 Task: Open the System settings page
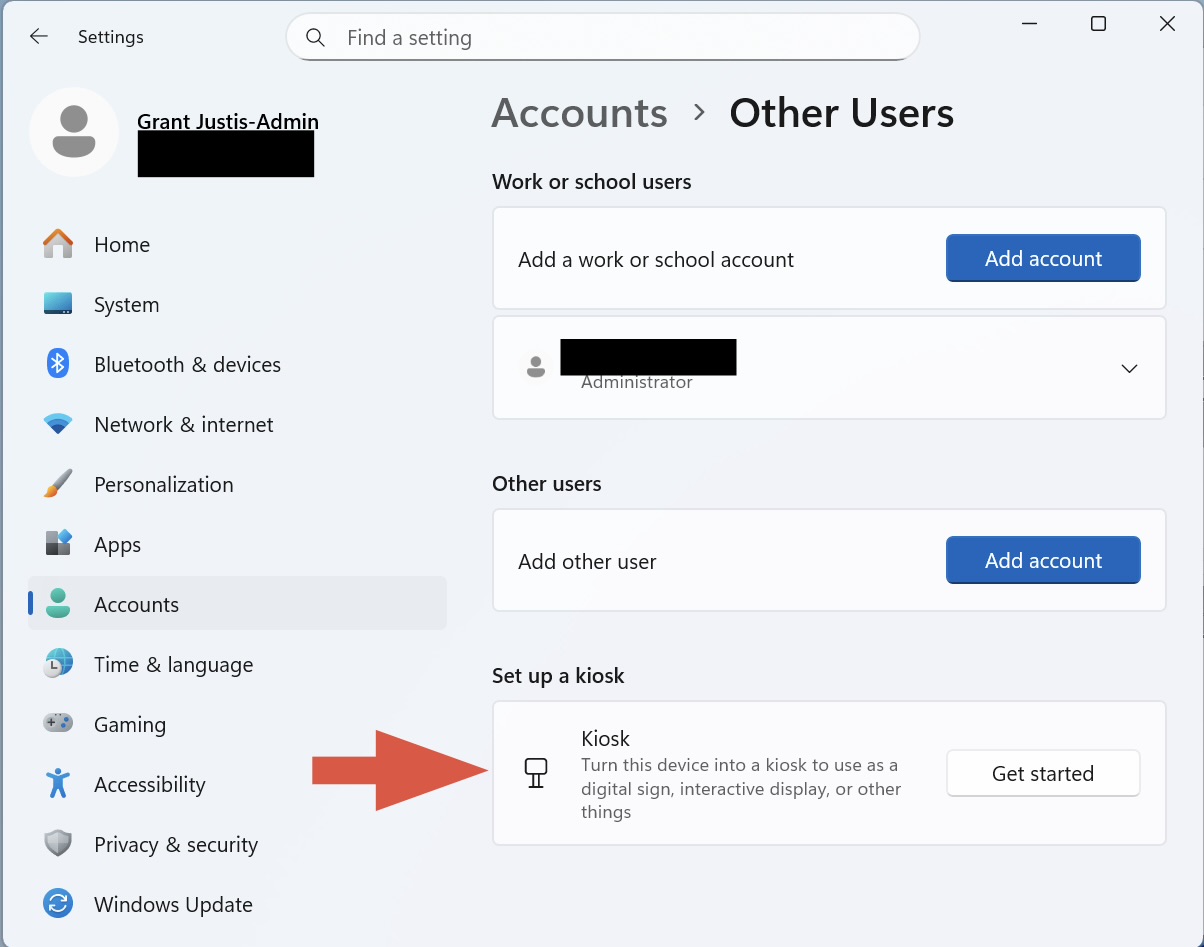237,304
